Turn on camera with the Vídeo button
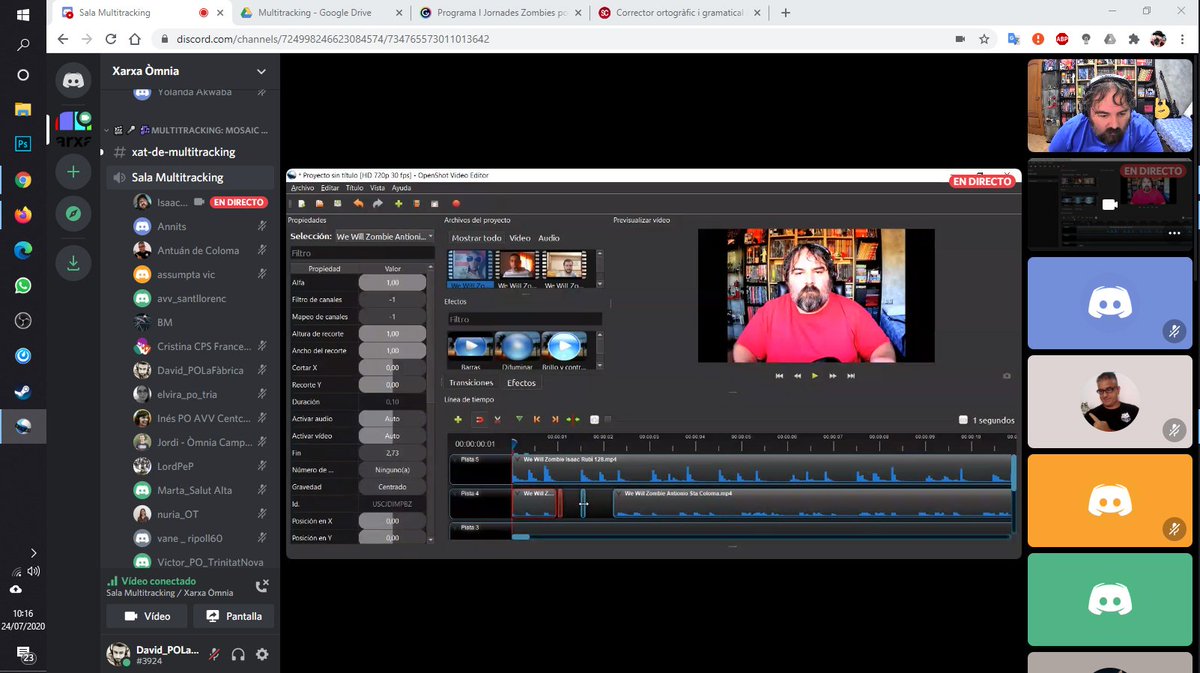Viewport: 1200px width, 673px height. coord(147,616)
